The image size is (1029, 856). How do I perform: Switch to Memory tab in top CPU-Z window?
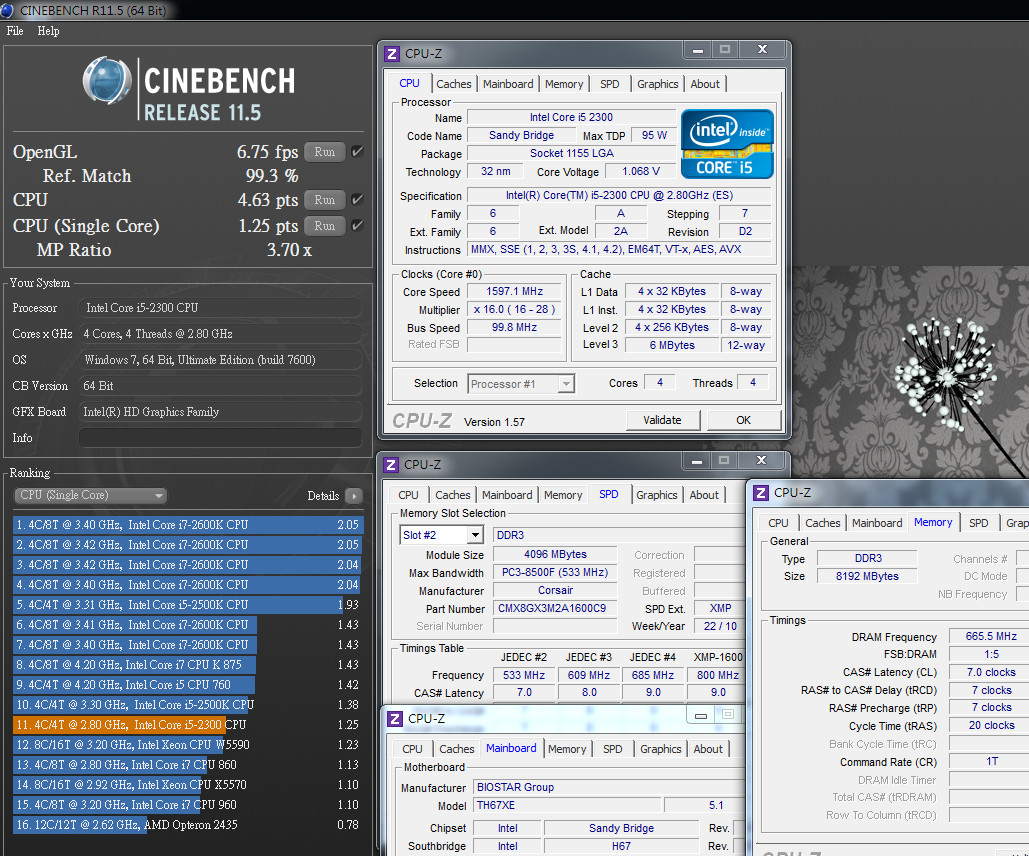[x=564, y=84]
